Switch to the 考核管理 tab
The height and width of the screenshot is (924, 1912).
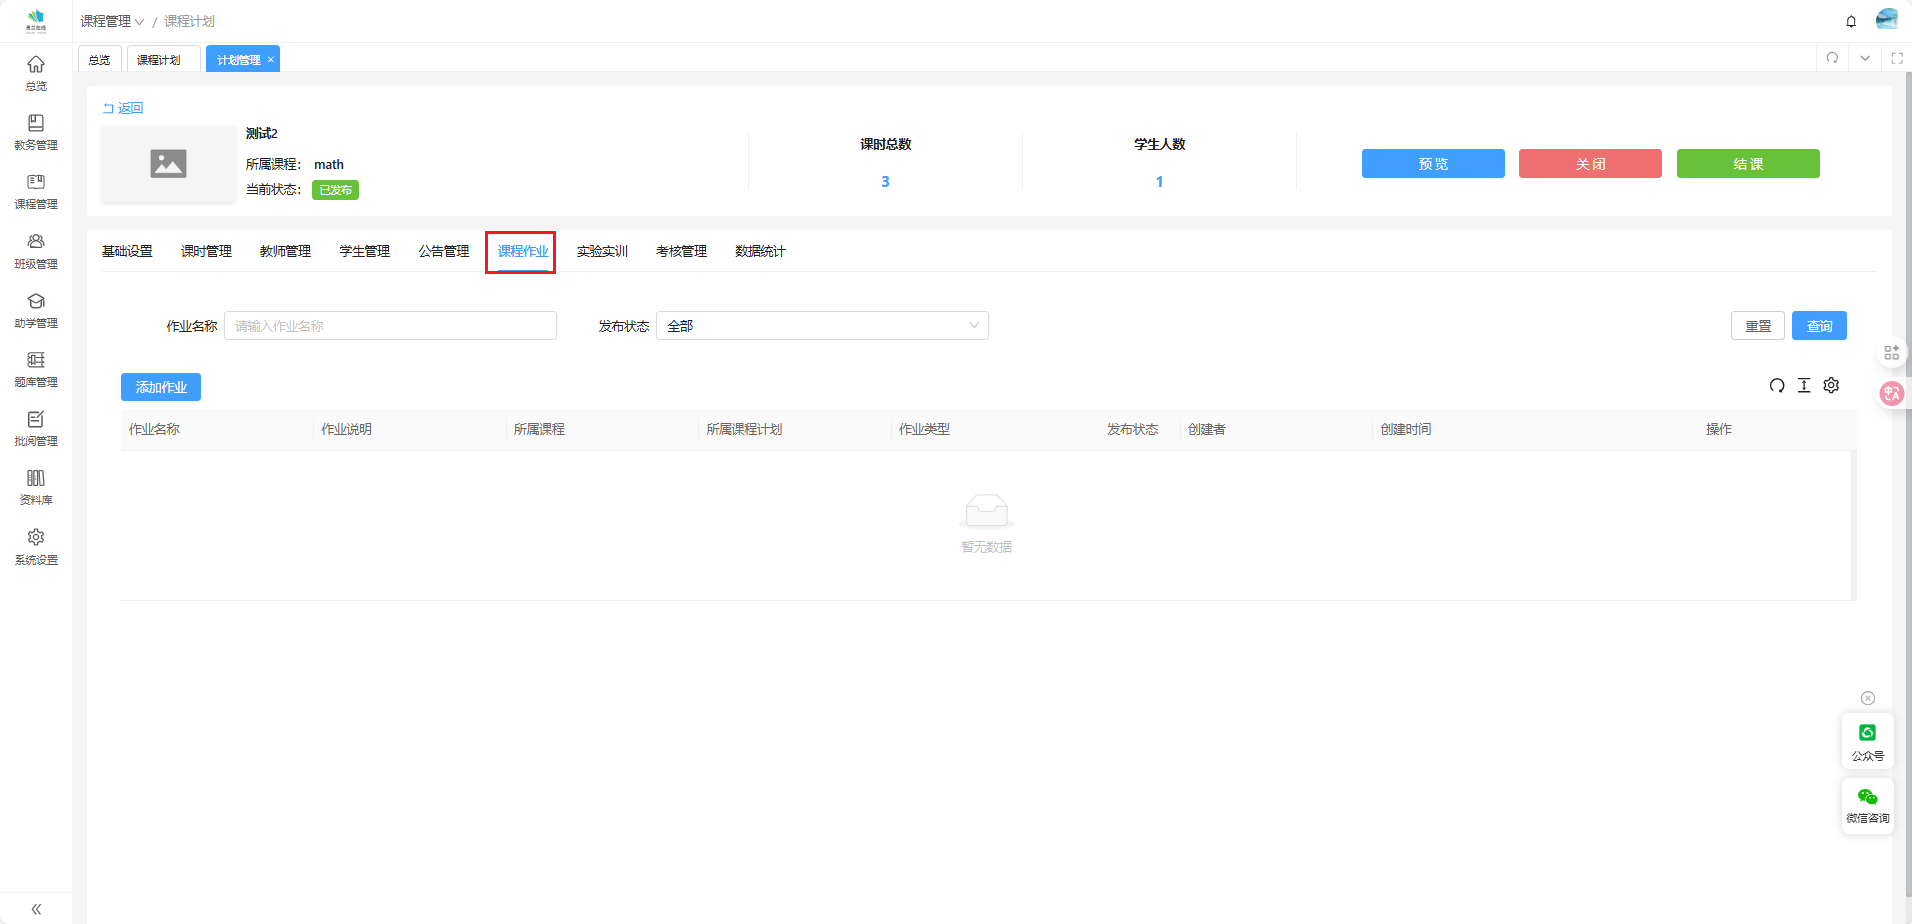[x=681, y=252]
